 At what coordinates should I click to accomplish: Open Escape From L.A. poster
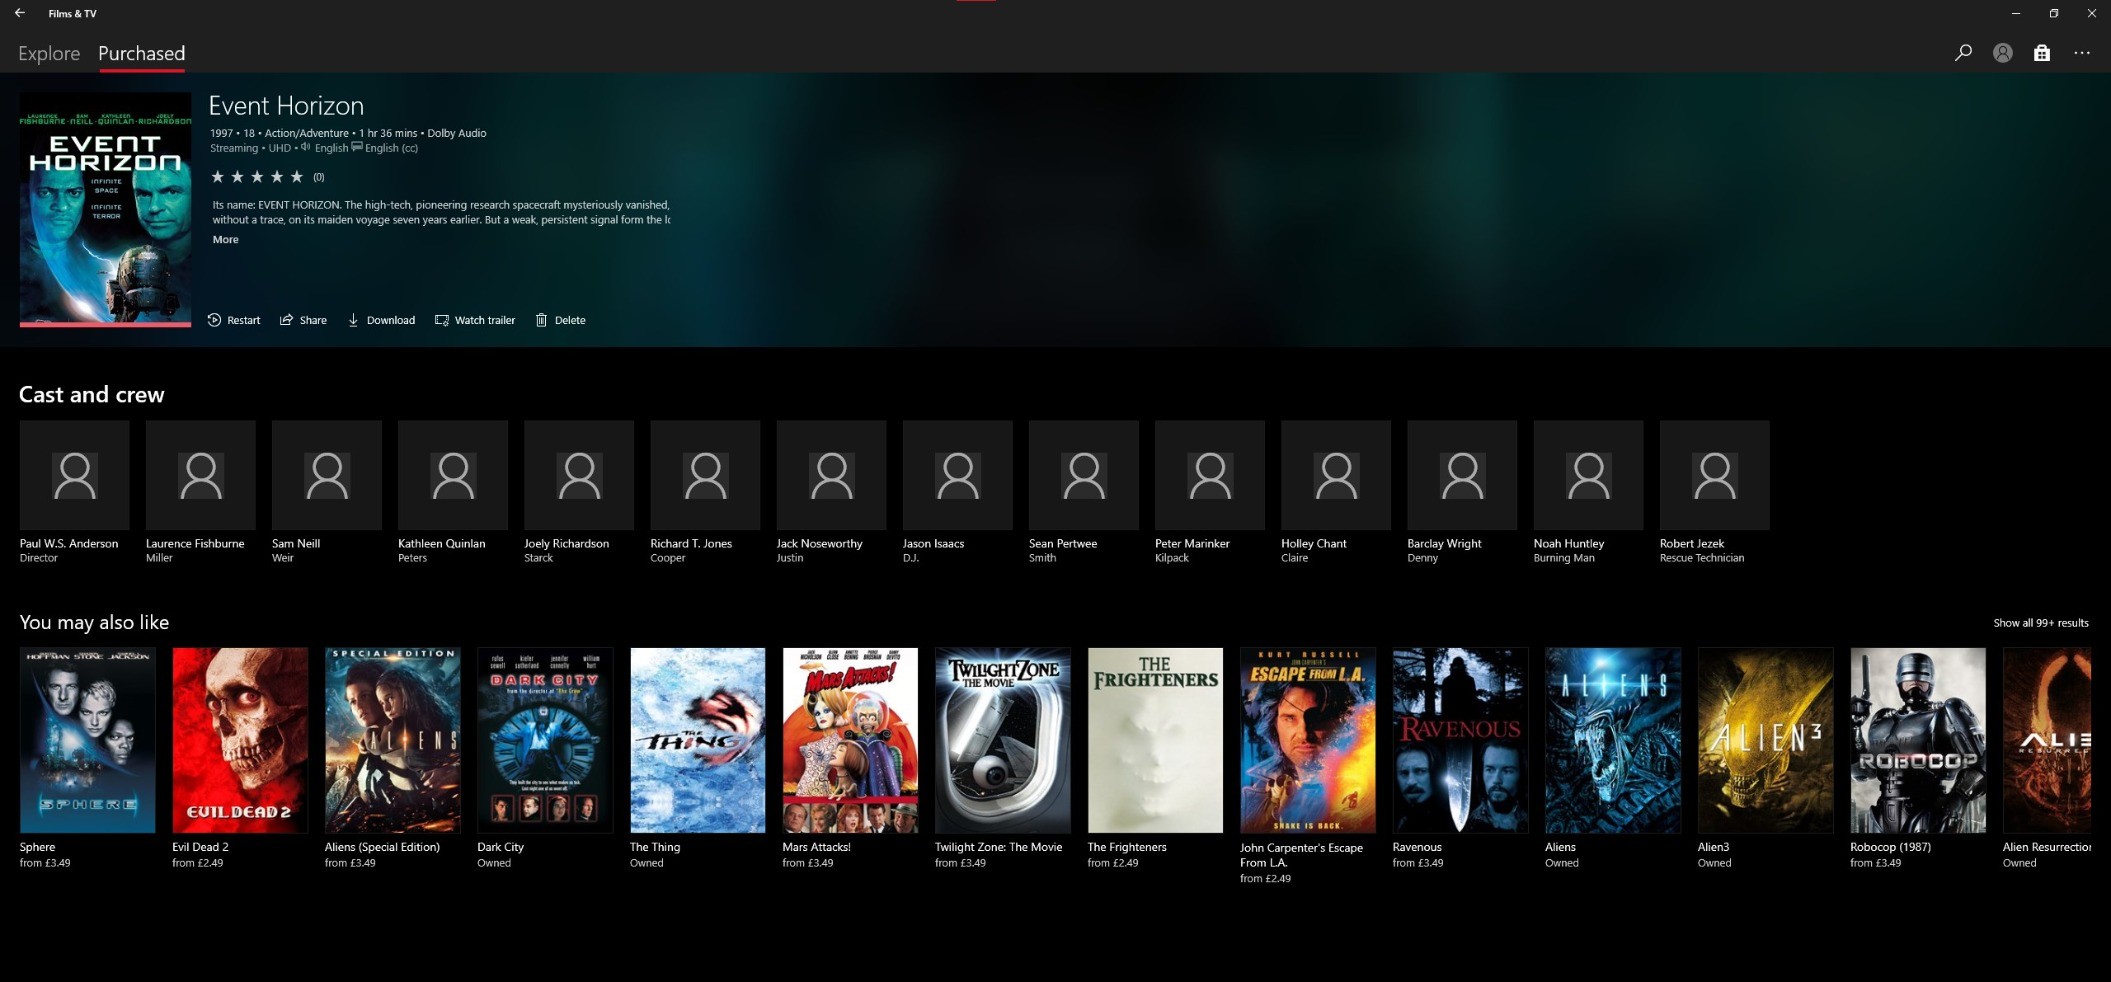pos(1308,740)
